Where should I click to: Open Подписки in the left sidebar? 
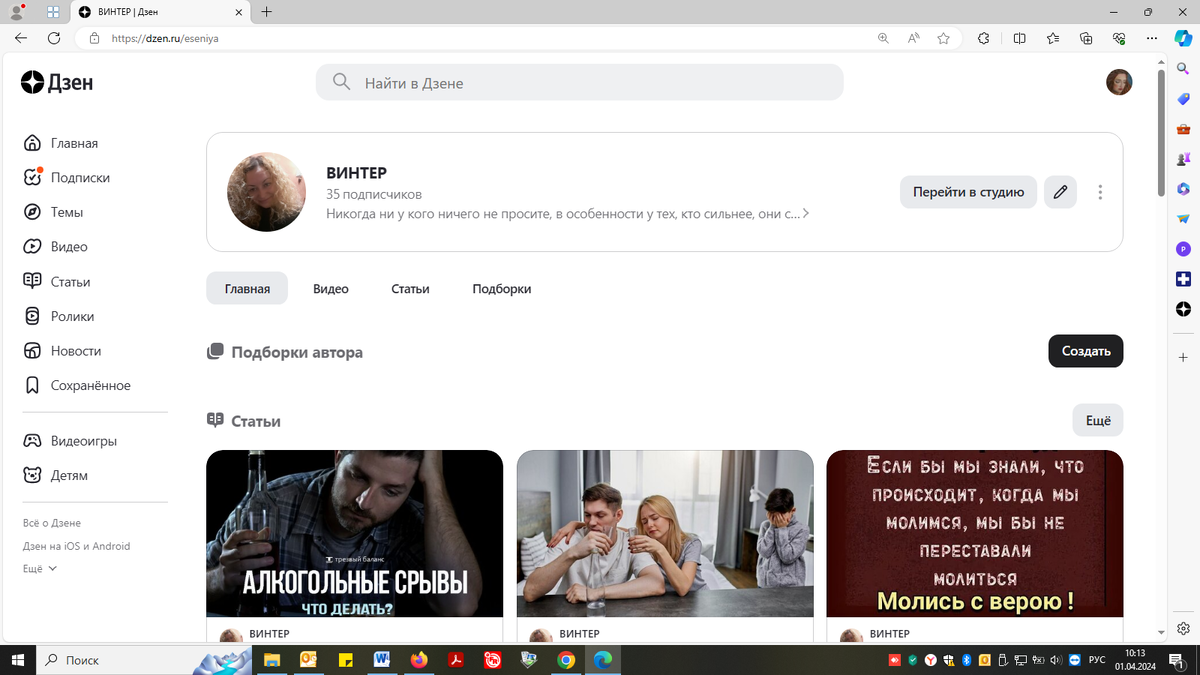[66, 177]
